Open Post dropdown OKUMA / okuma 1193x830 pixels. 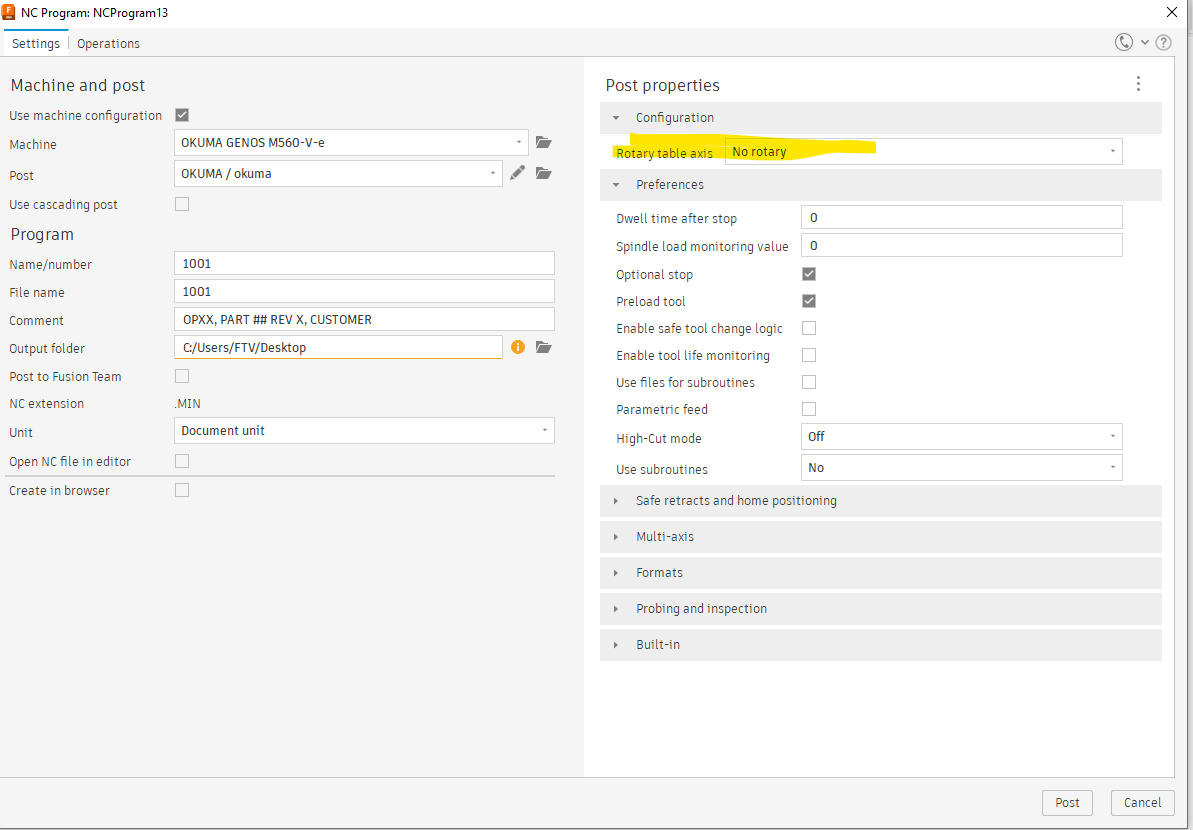click(x=338, y=173)
